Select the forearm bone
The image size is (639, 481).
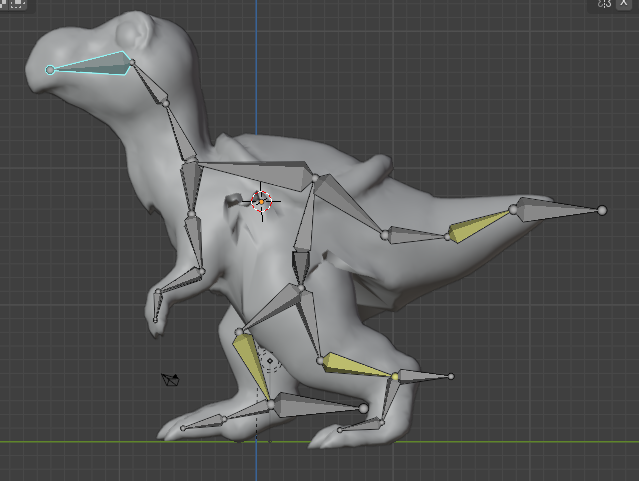[x=195, y=243]
